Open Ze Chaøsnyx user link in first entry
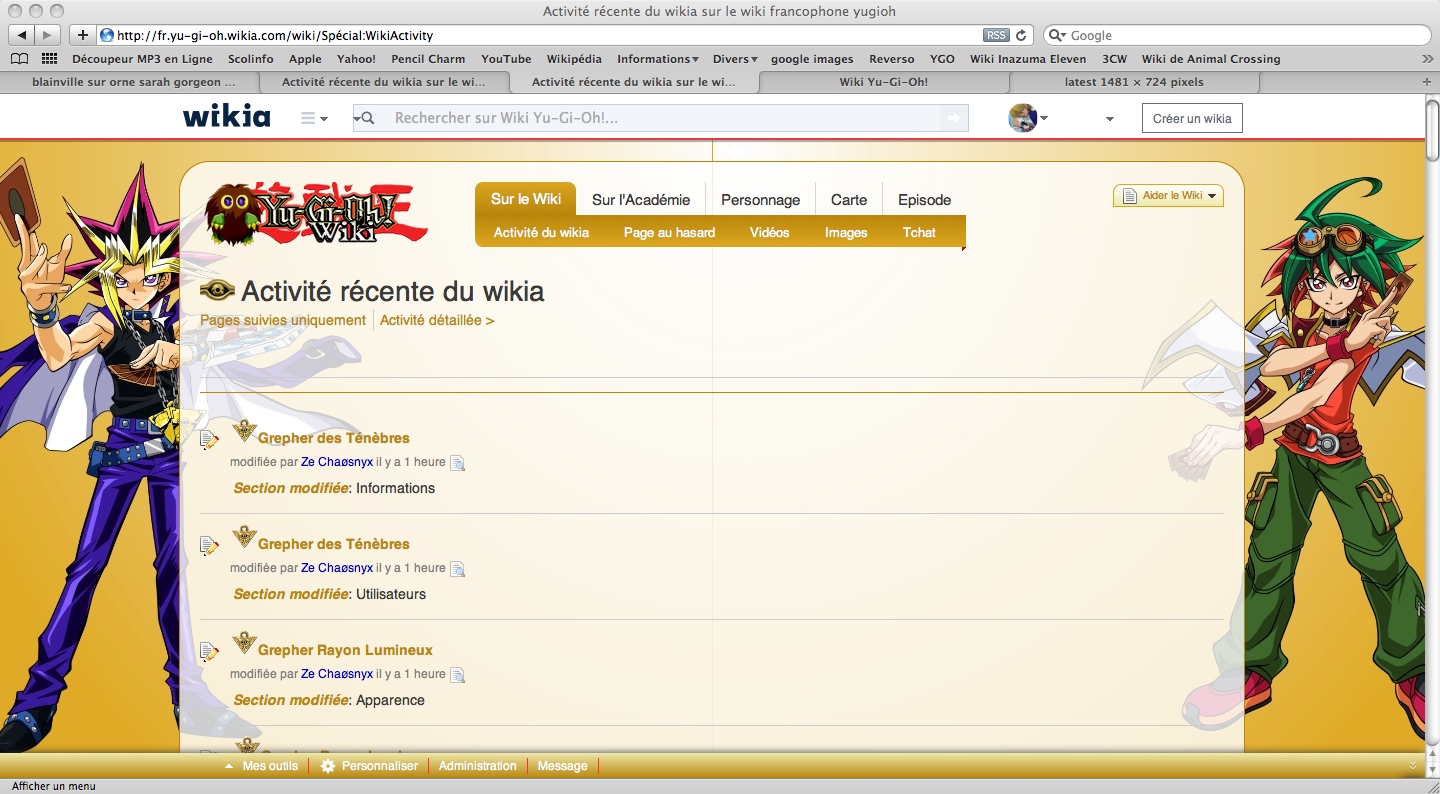The image size is (1440, 794). 337,462
